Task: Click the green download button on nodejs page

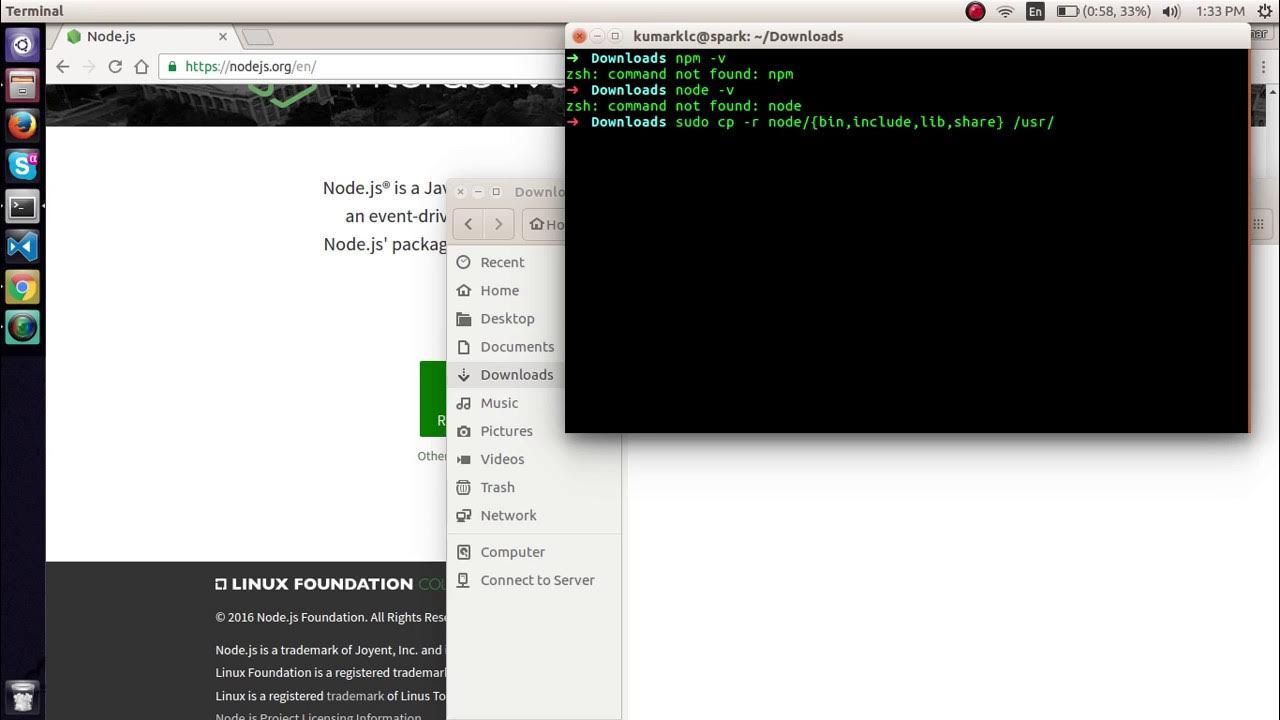Action: click(x=433, y=398)
